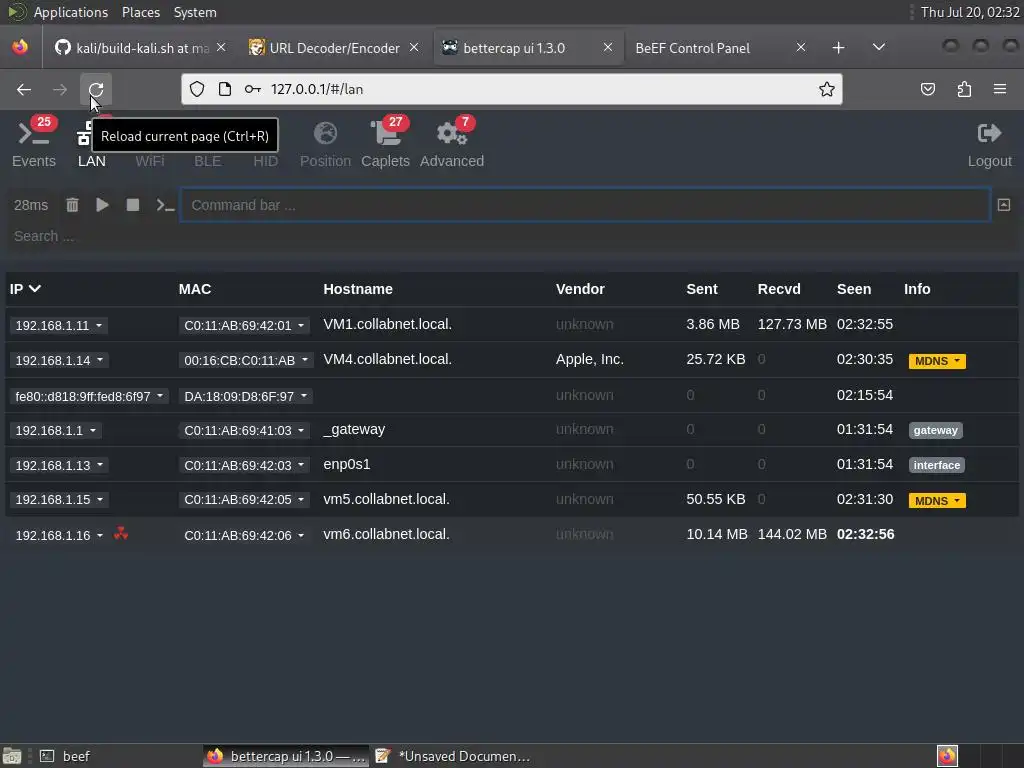The width and height of the screenshot is (1024, 768).
Task: Open the shield tracking protection icon
Action: tap(197, 89)
